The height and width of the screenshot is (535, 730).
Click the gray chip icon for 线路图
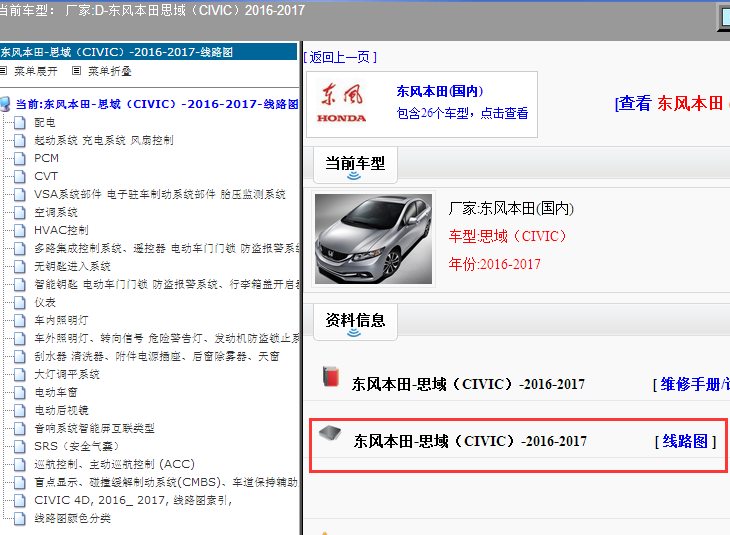(330, 433)
